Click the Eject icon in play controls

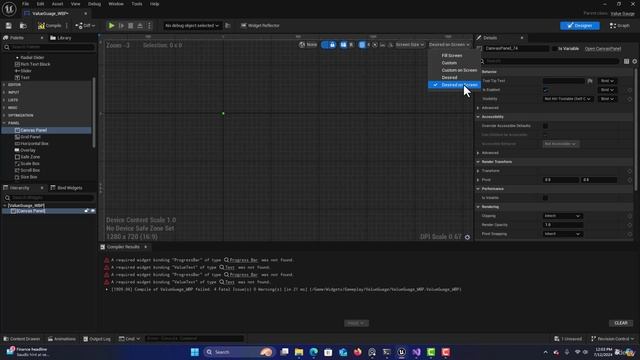pyautogui.click(x=140, y=26)
